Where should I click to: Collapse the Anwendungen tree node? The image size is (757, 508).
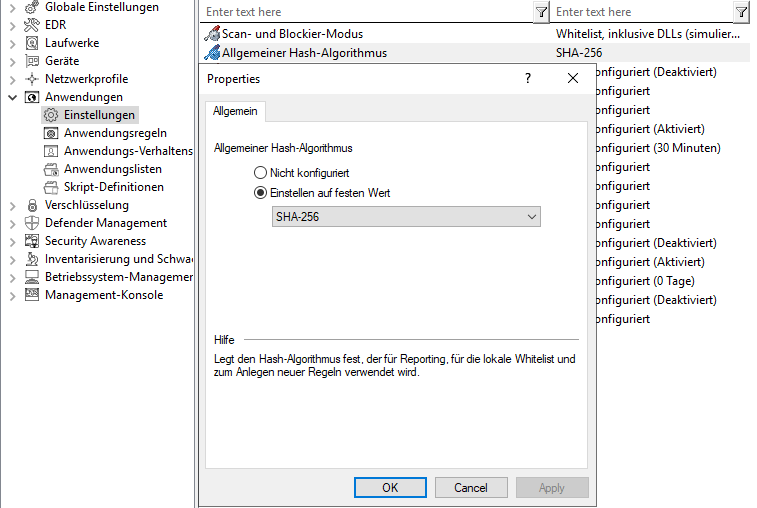tap(13, 97)
